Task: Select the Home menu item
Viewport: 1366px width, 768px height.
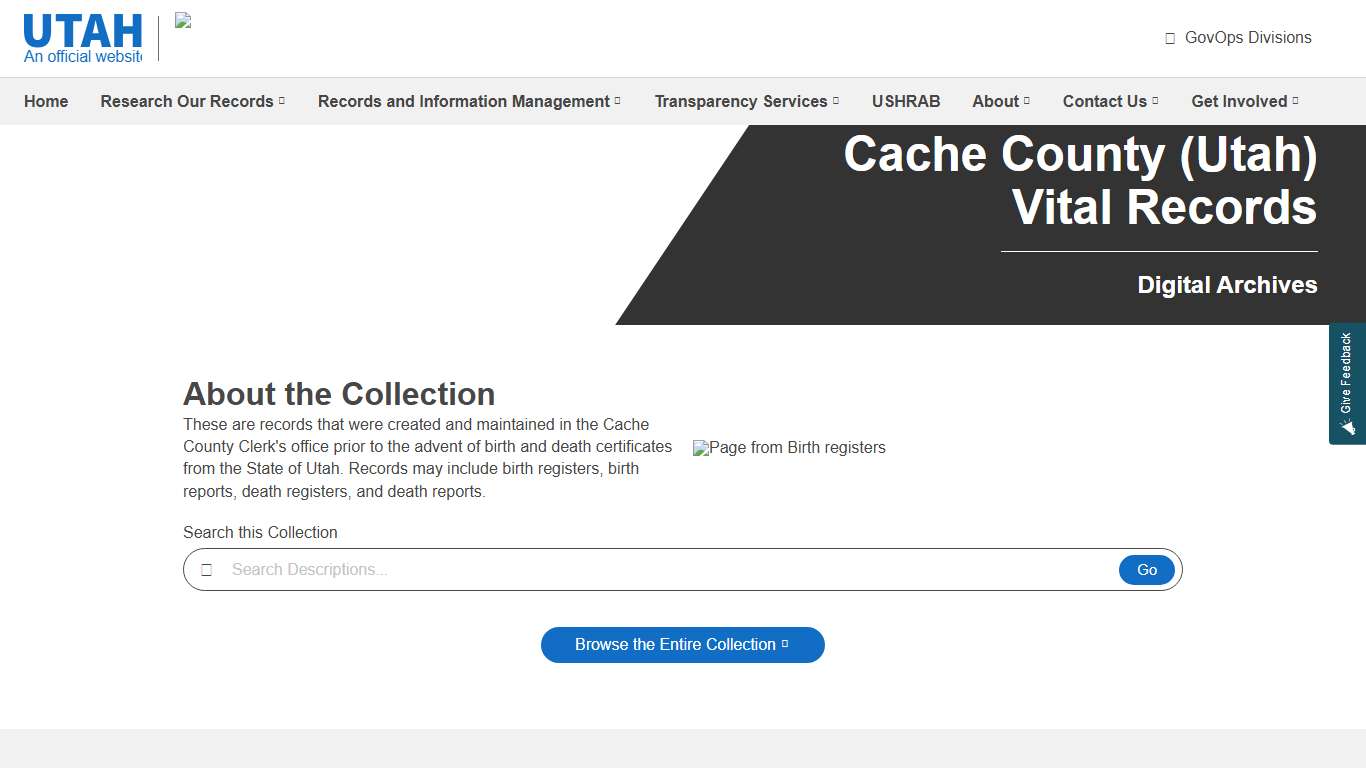Action: pyautogui.click(x=46, y=101)
